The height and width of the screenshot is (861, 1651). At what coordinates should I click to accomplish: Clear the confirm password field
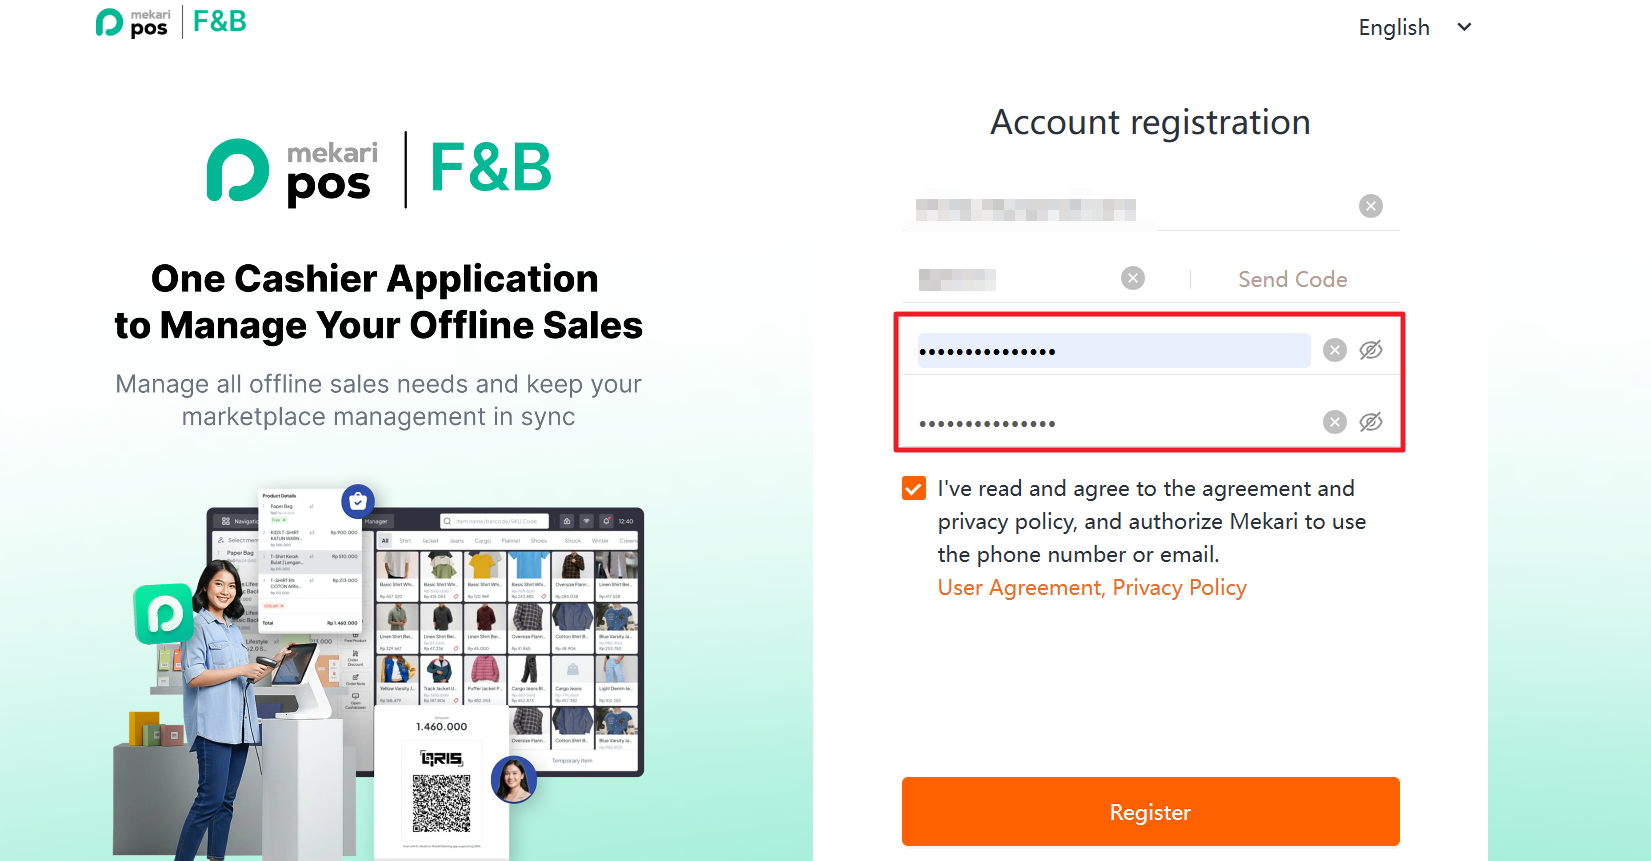point(1334,422)
